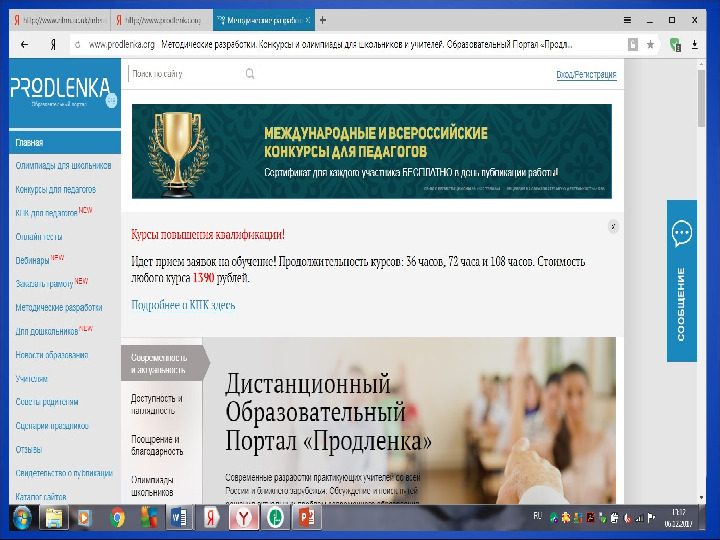Viewport: 720px width, 540px height.
Task: Open Онлайн тесты in sidebar
Action: click(x=39, y=237)
